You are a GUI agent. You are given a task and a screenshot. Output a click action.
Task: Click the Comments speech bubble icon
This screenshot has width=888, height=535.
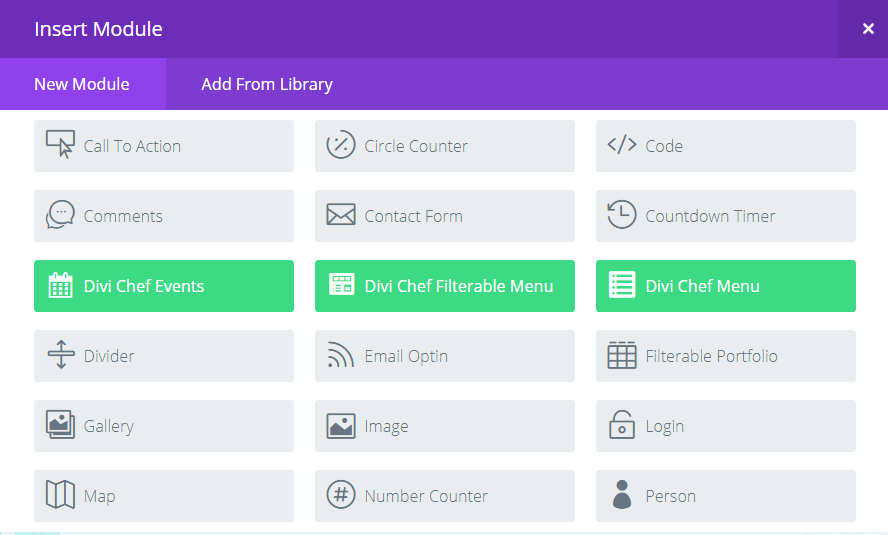click(x=60, y=215)
